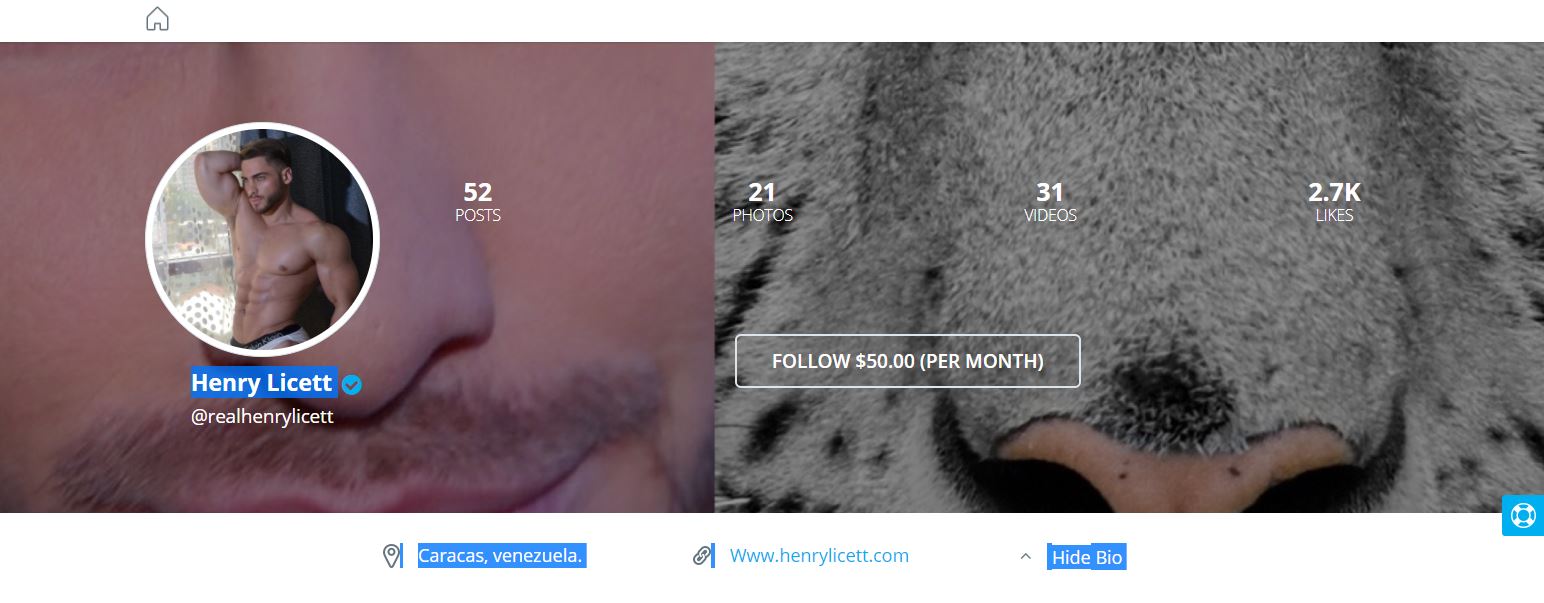Switch to the 31 Videos tab
Image resolution: width=1544 pixels, height=603 pixels.
(x=1050, y=201)
